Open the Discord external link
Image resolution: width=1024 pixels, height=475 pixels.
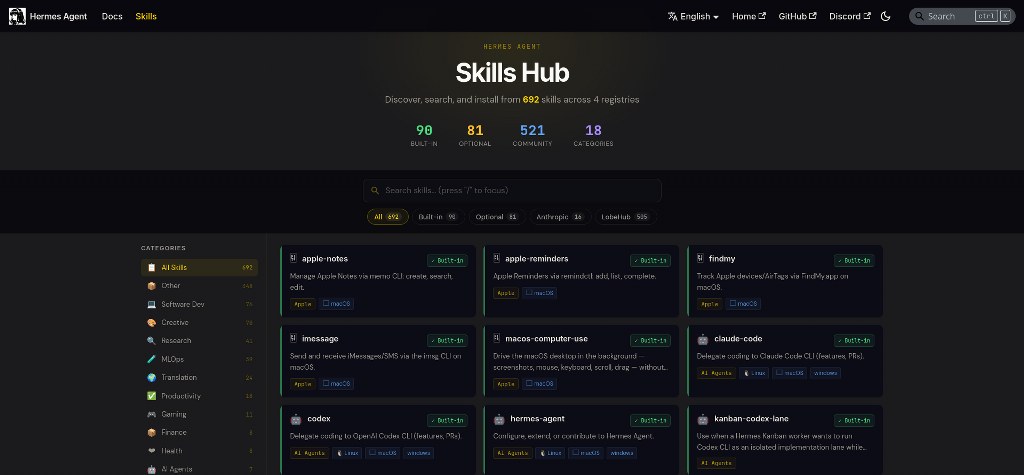coord(850,16)
